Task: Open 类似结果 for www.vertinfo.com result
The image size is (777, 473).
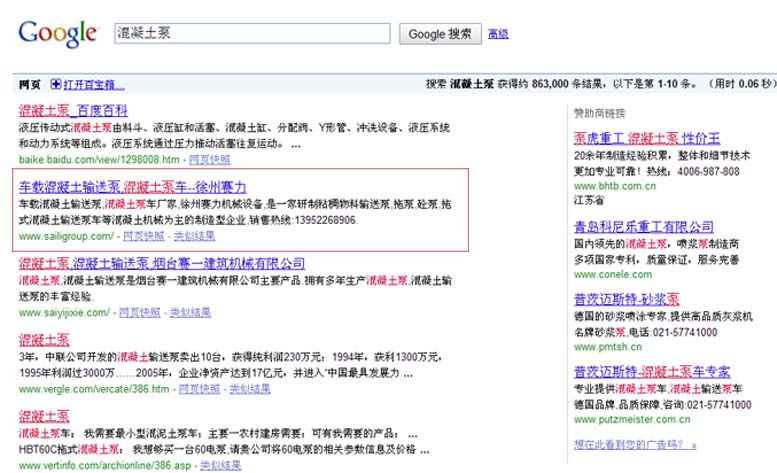Action: 221,465
